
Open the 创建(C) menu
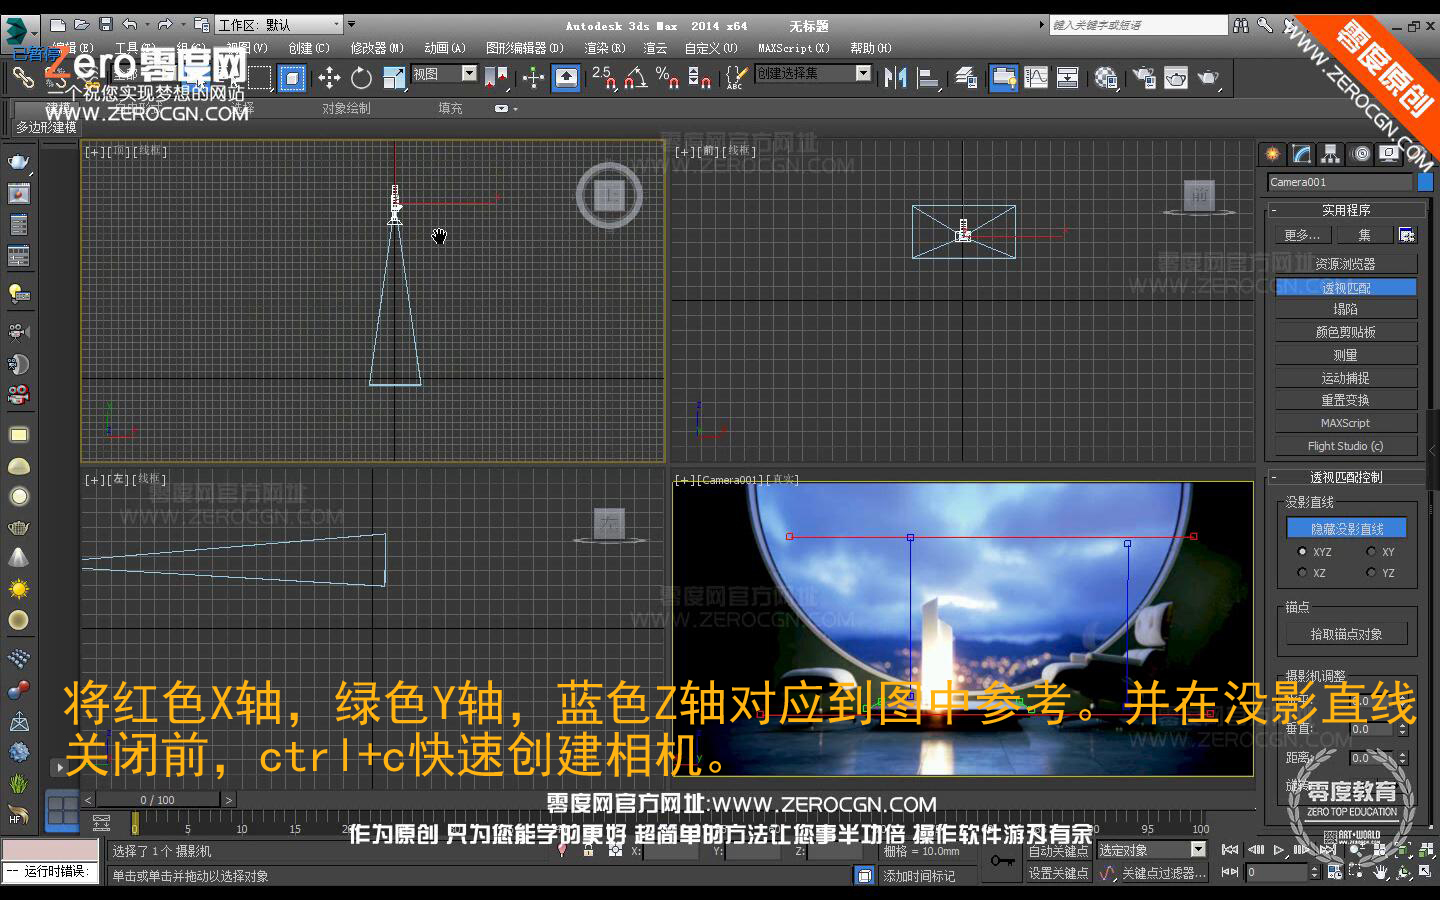point(309,48)
